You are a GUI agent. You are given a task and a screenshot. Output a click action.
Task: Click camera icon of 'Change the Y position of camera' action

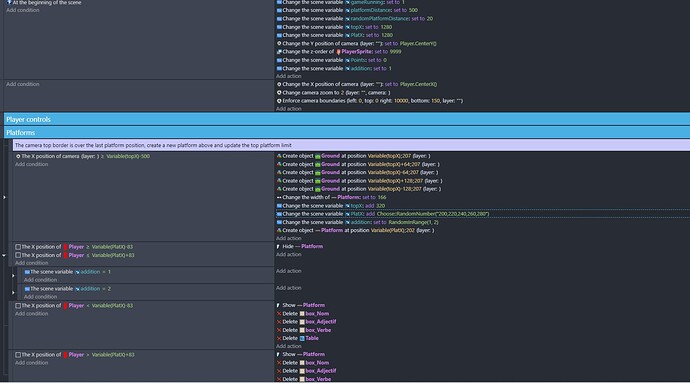click(x=279, y=44)
